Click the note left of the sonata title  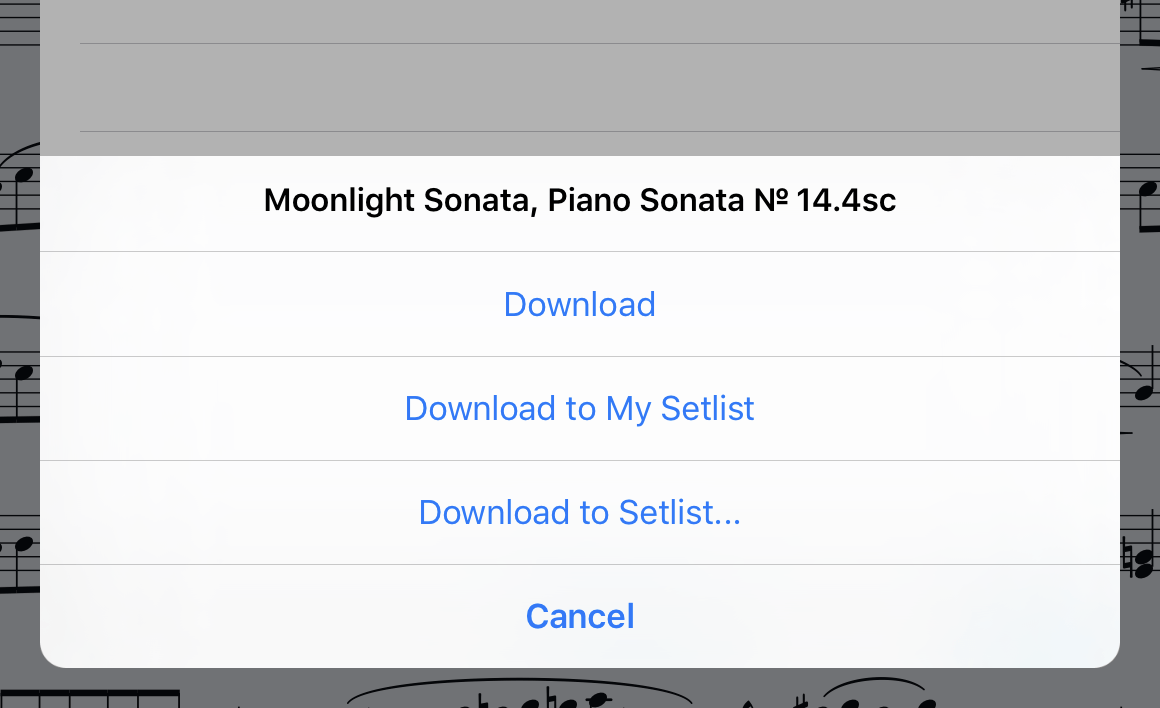18,185
